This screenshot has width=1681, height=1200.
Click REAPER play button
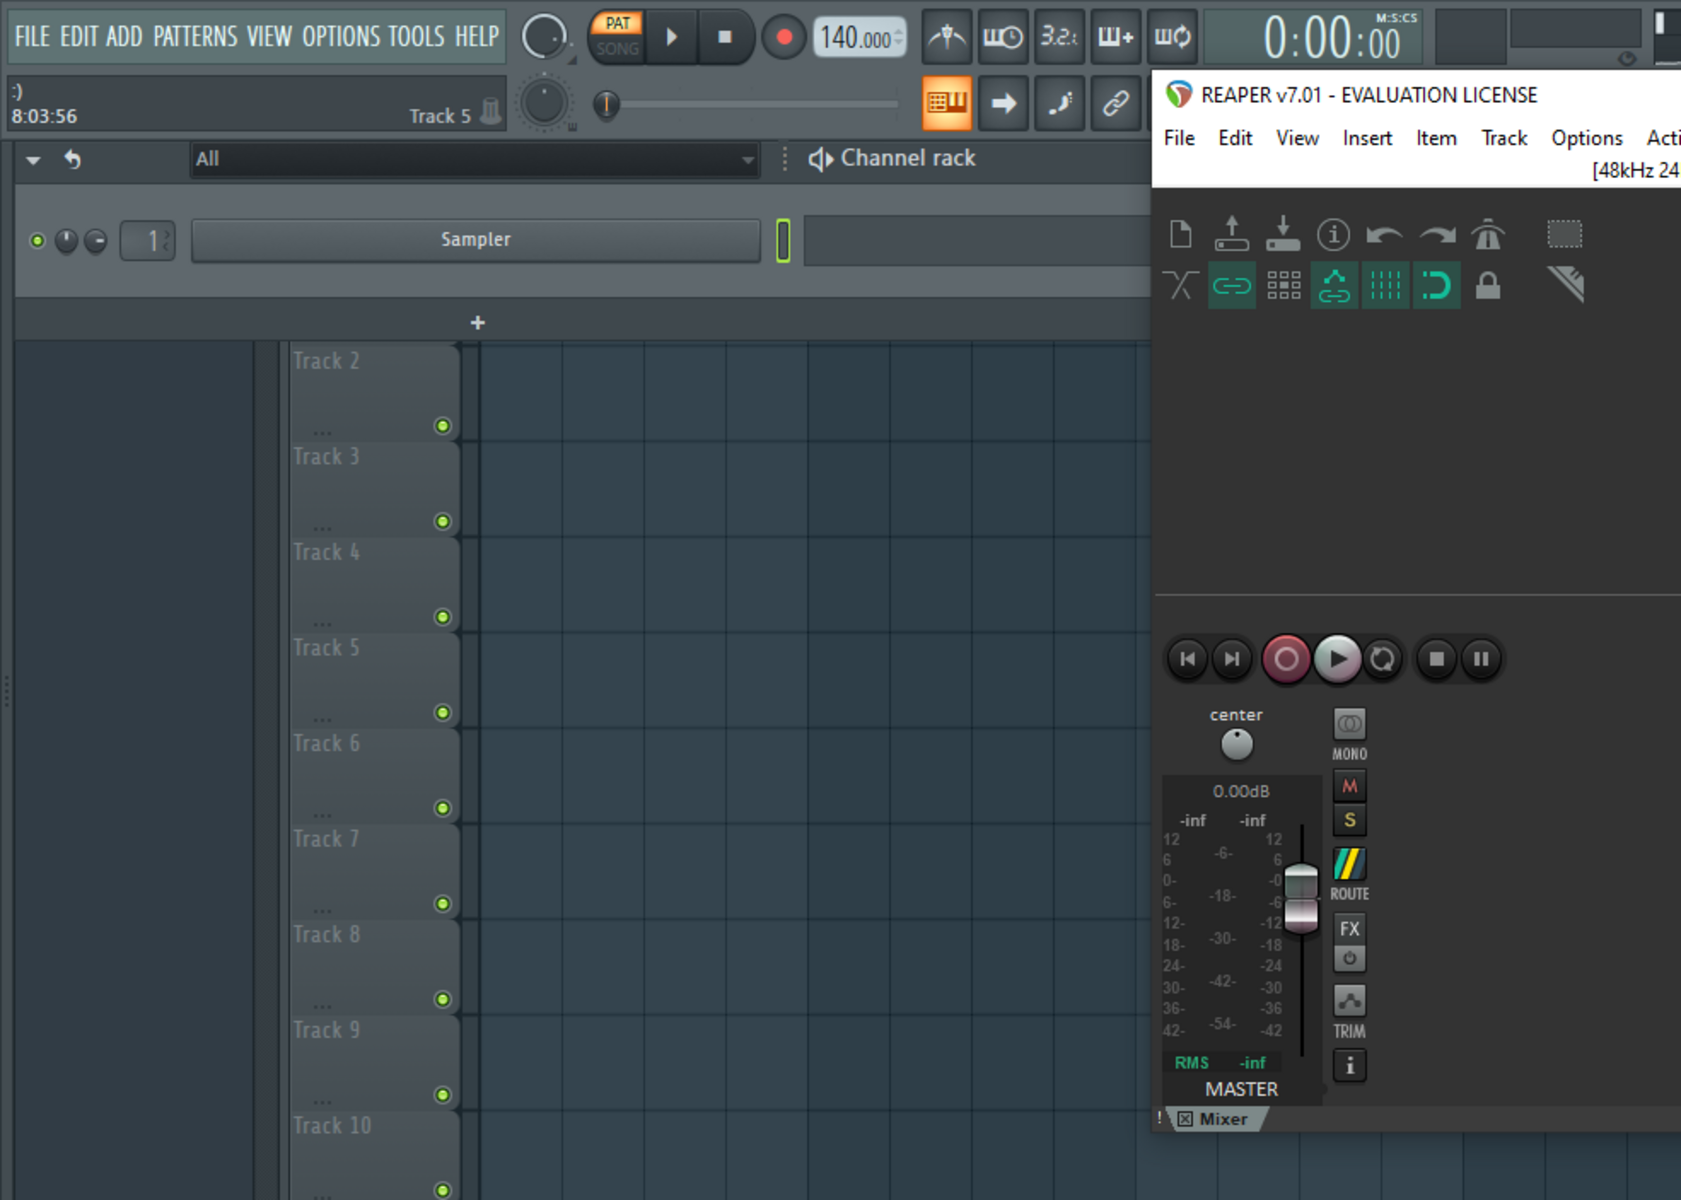[x=1337, y=658]
